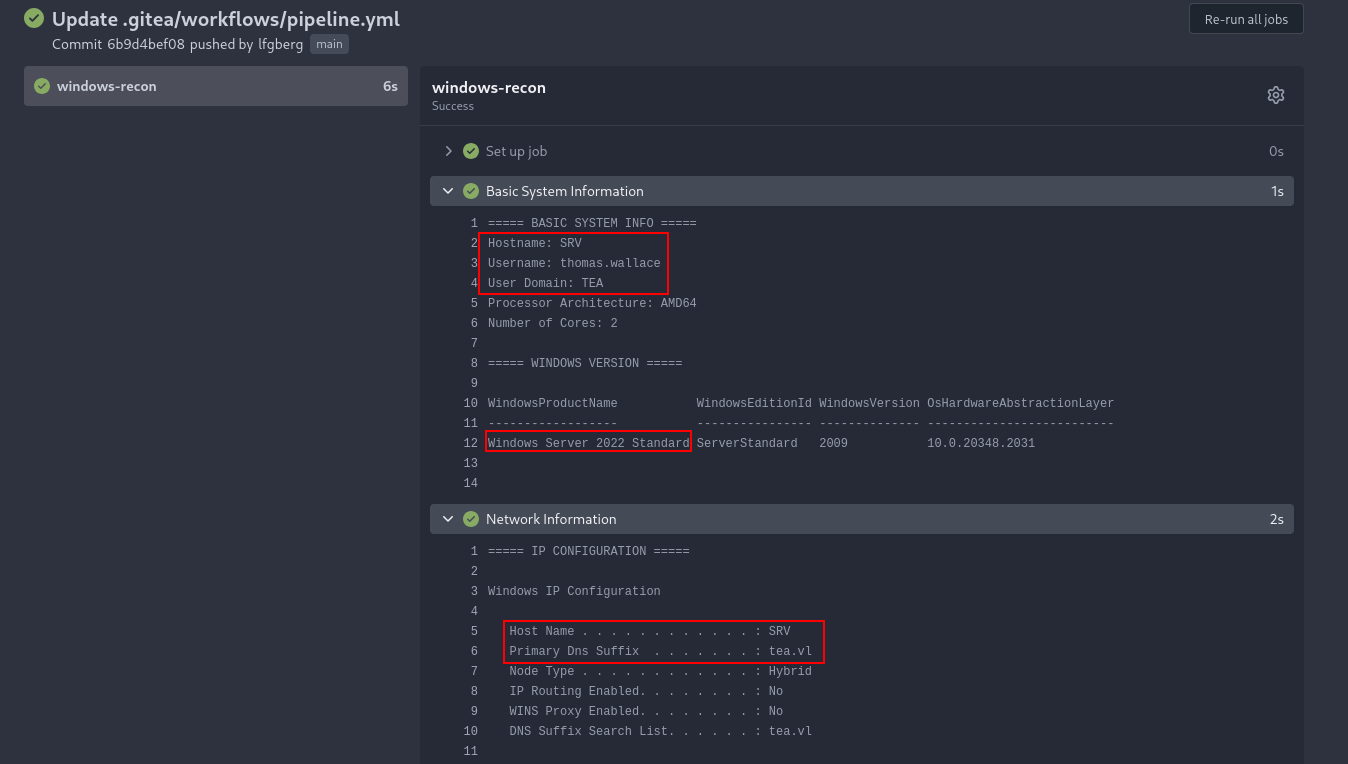The width and height of the screenshot is (1348, 764).
Task: Click the success icon on Basic System Information step
Action: (x=470, y=190)
